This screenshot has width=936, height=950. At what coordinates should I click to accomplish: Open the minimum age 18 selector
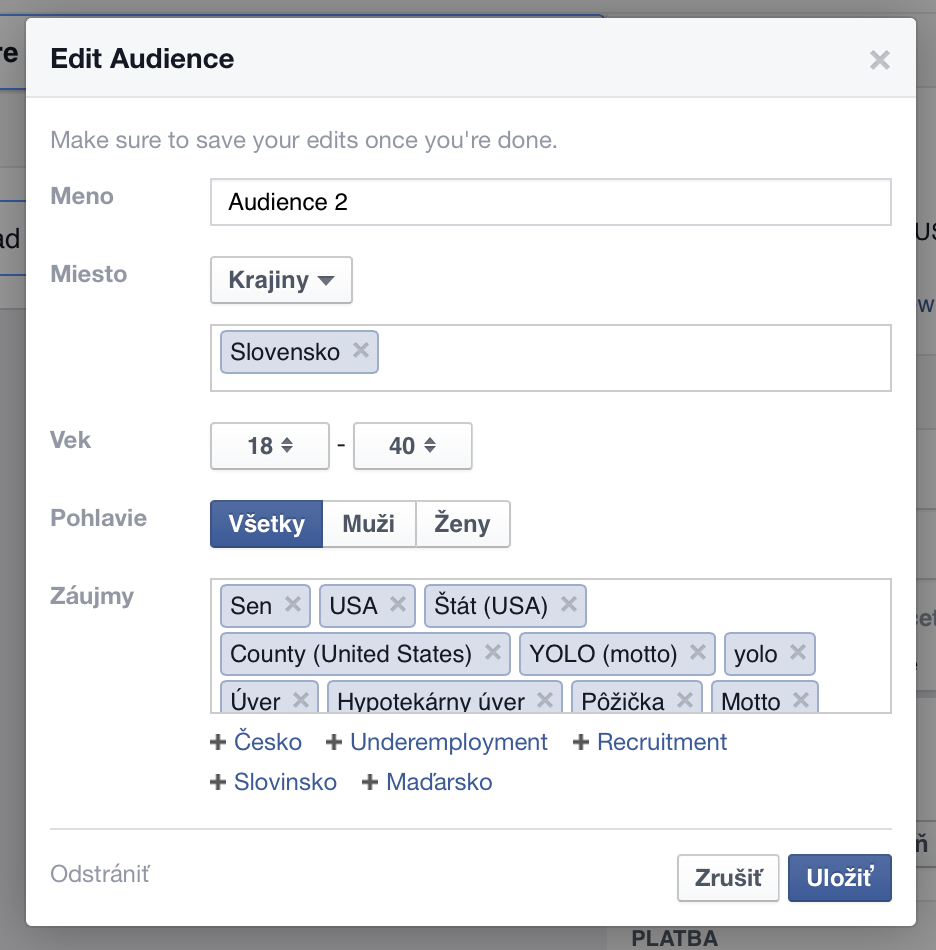click(269, 446)
